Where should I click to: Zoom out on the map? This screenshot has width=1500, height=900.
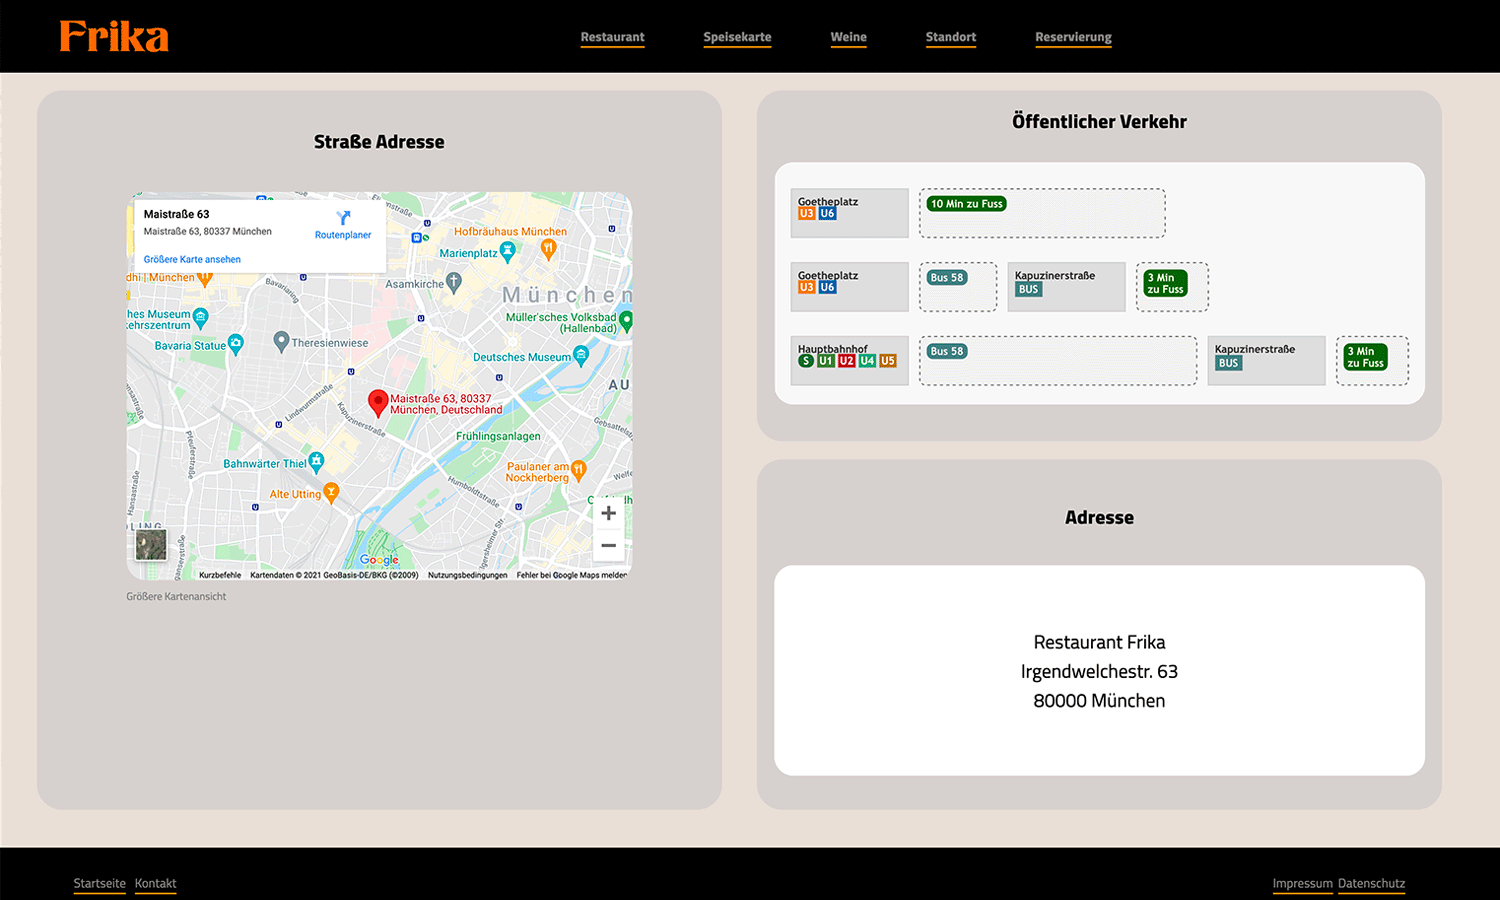(608, 546)
